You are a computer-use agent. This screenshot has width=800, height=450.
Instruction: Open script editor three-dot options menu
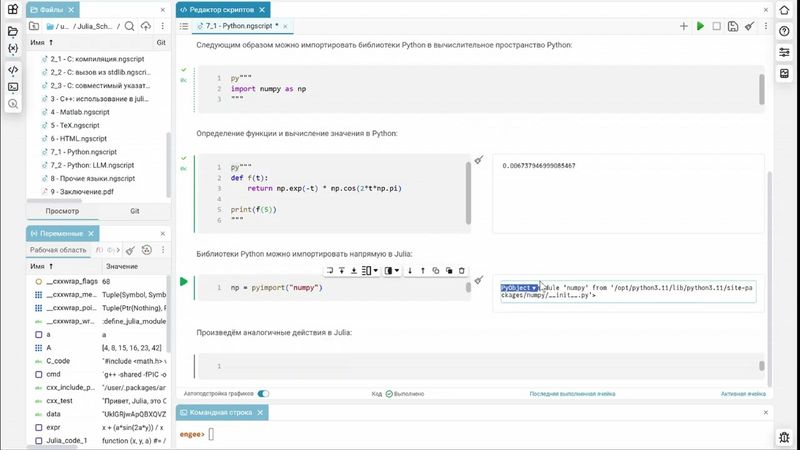point(766,26)
